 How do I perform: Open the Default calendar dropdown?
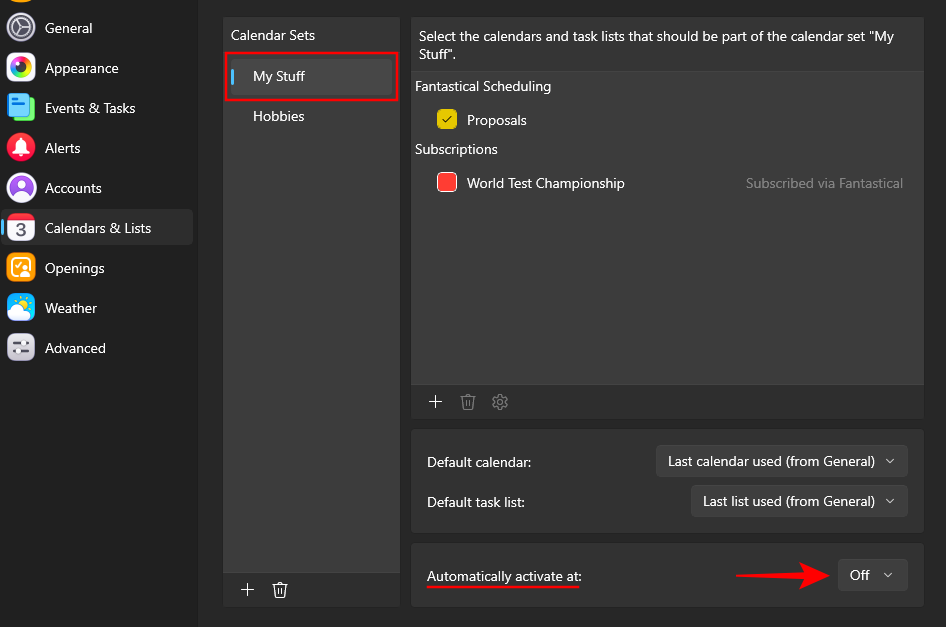point(781,461)
